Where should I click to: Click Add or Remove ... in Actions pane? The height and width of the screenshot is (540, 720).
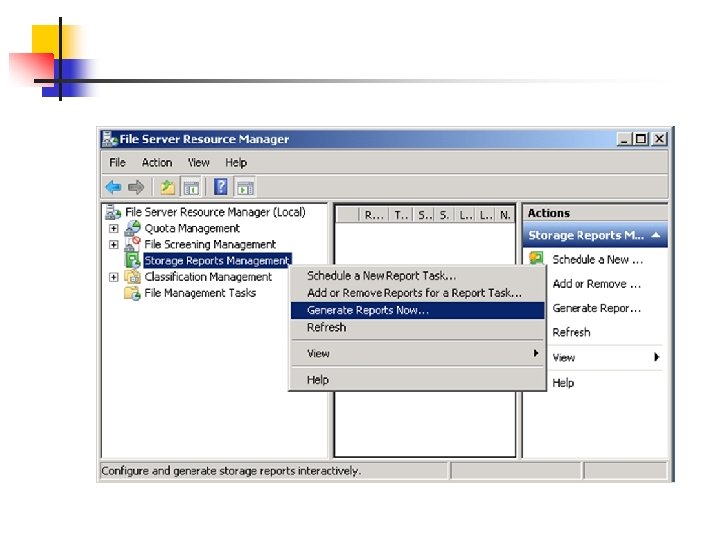click(x=596, y=284)
